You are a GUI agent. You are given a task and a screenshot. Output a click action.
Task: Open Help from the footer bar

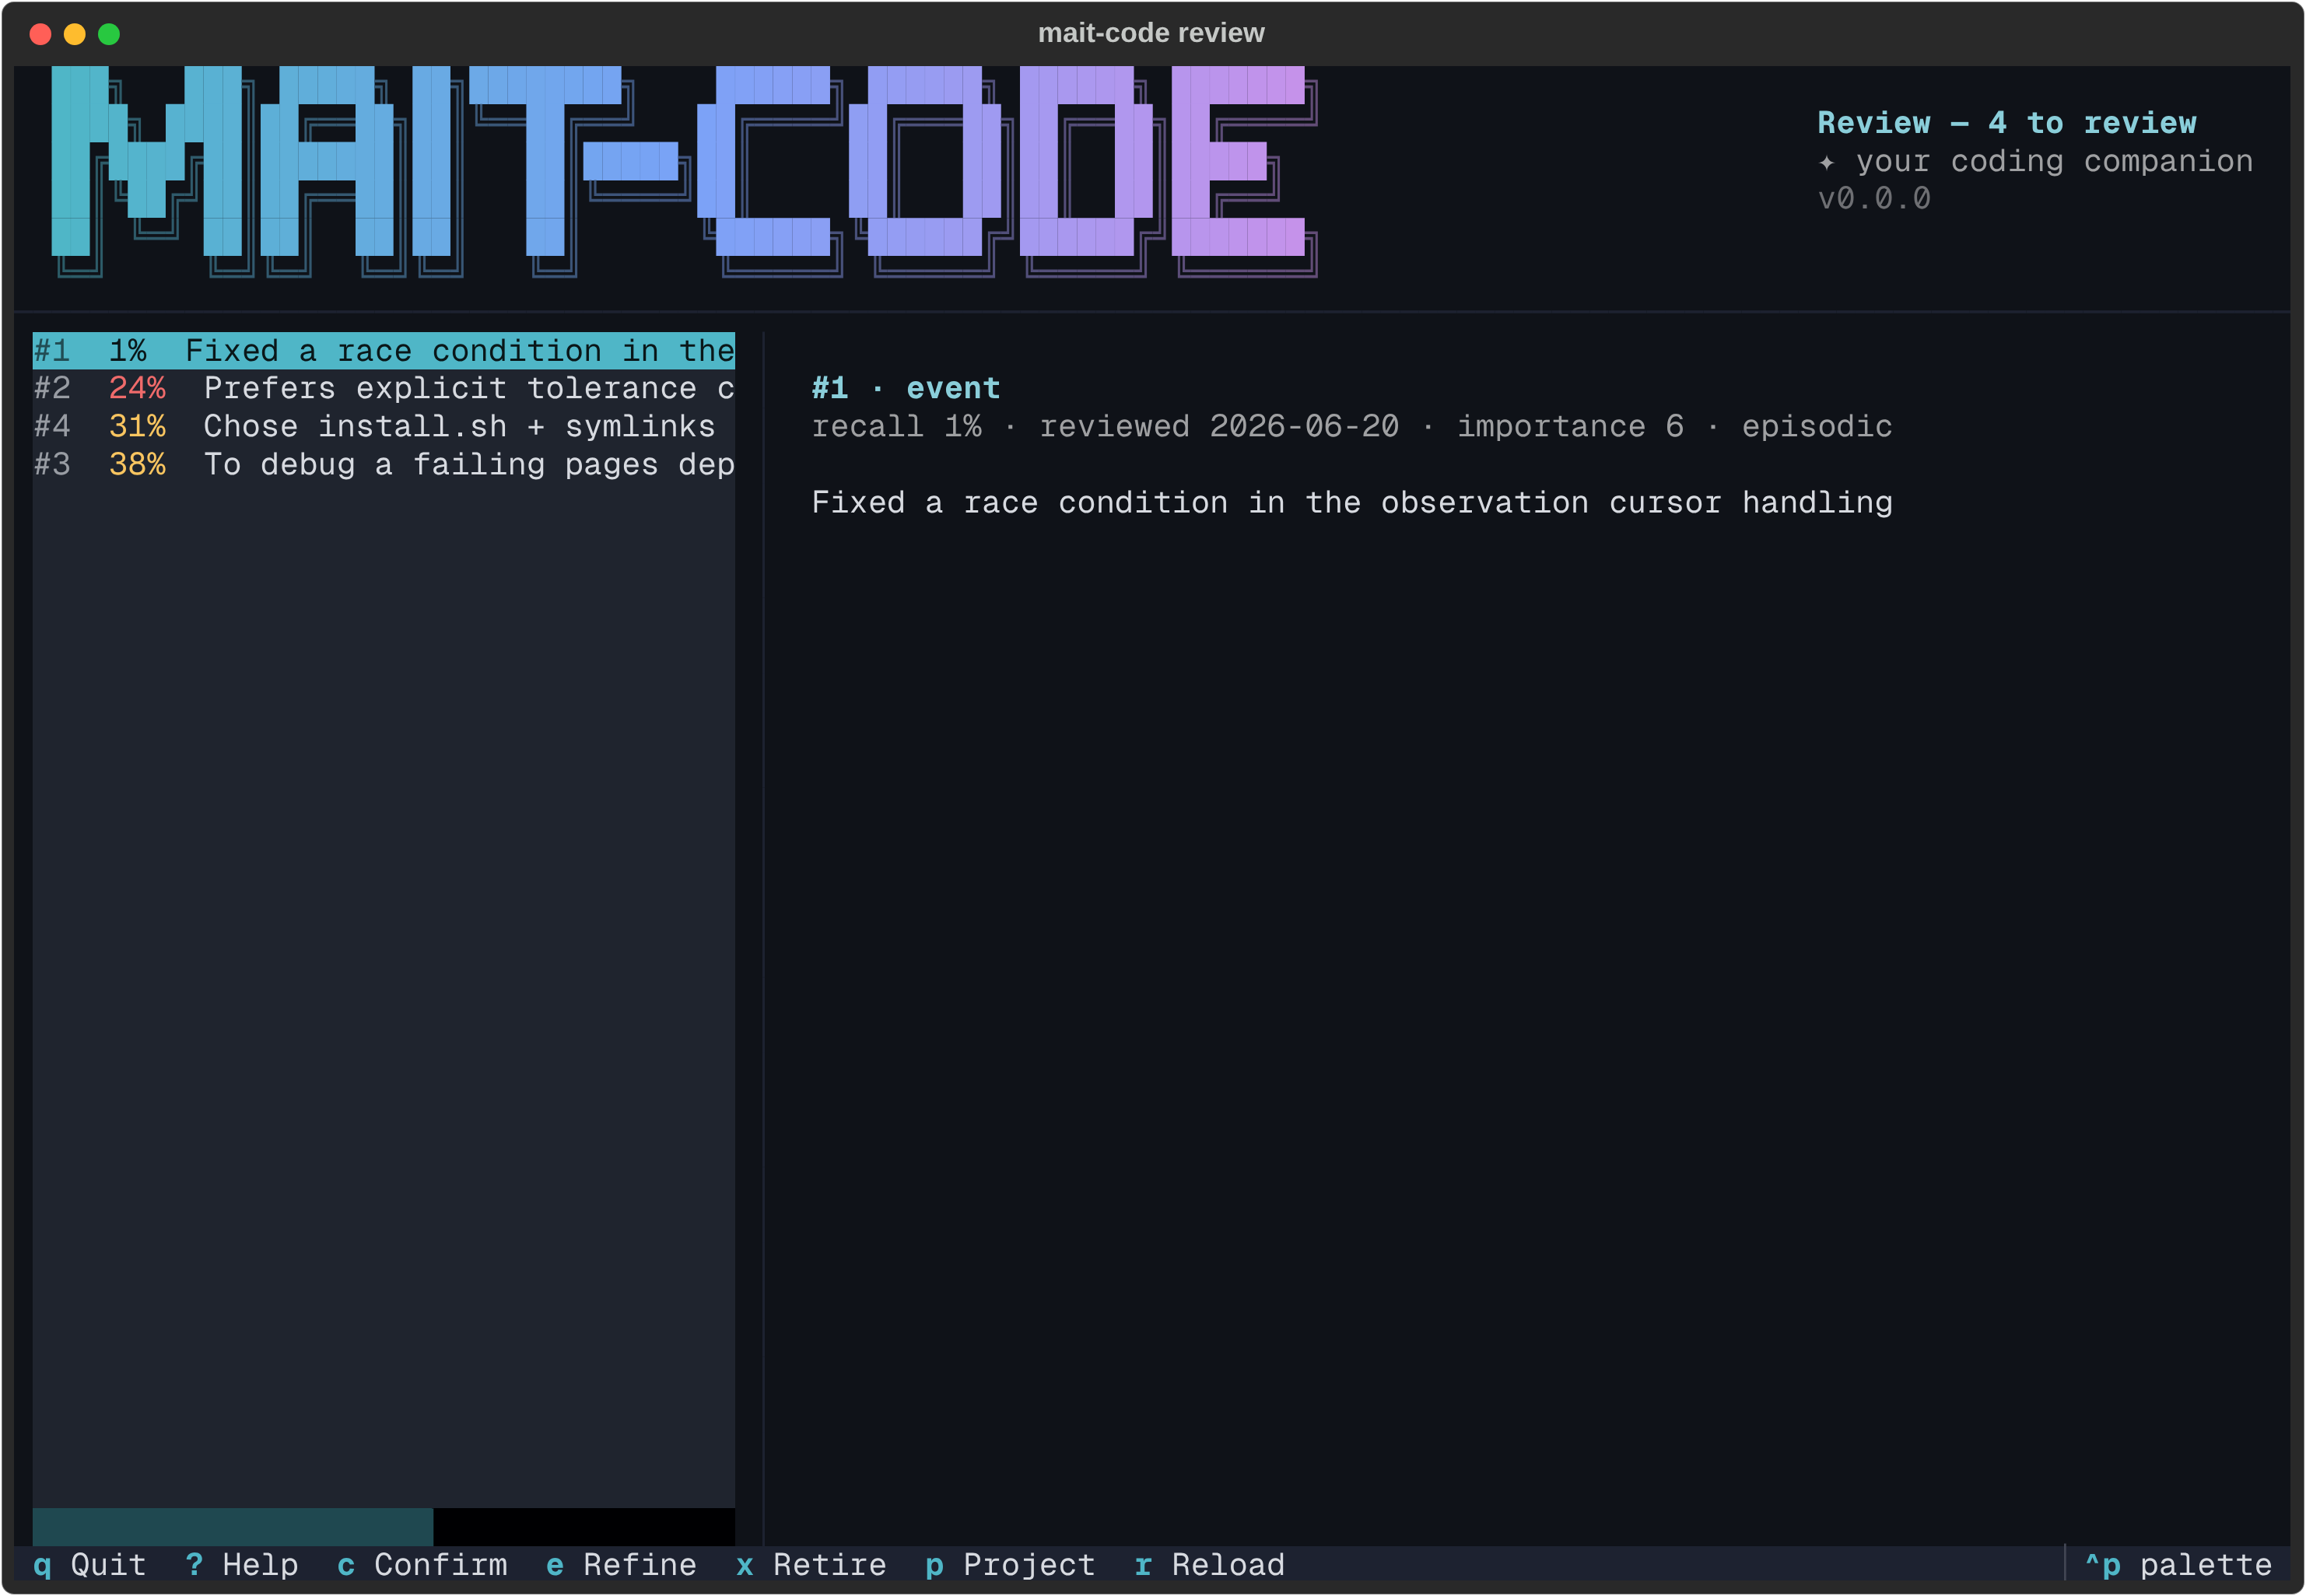pyautogui.click(x=242, y=1565)
